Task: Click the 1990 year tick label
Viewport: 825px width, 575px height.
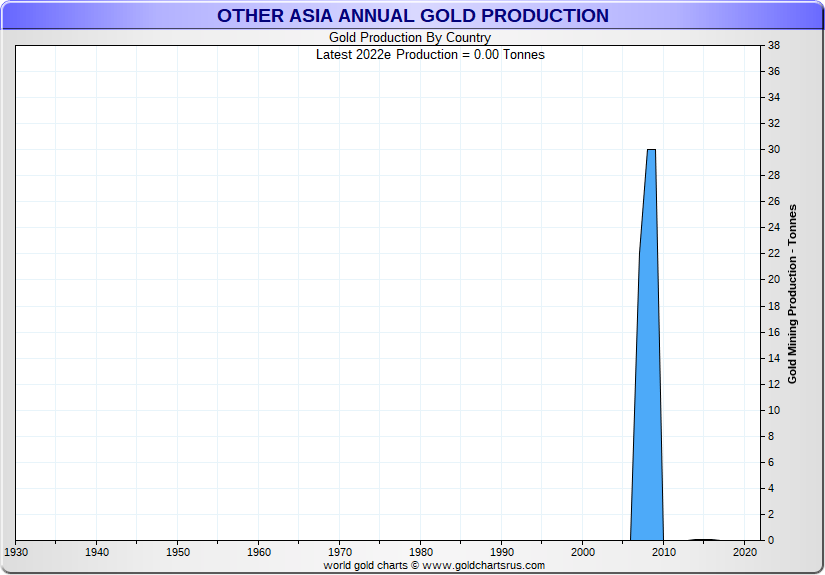Action: click(x=502, y=552)
